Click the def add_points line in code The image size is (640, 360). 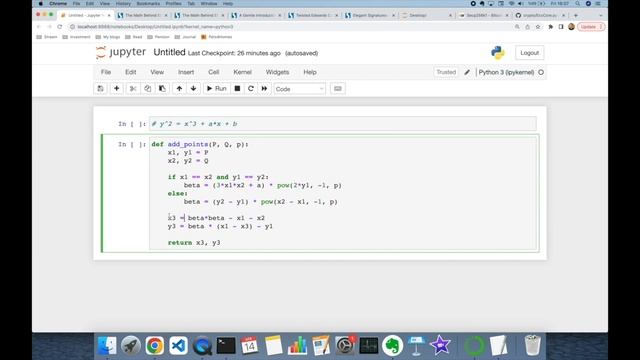[x=200, y=144]
